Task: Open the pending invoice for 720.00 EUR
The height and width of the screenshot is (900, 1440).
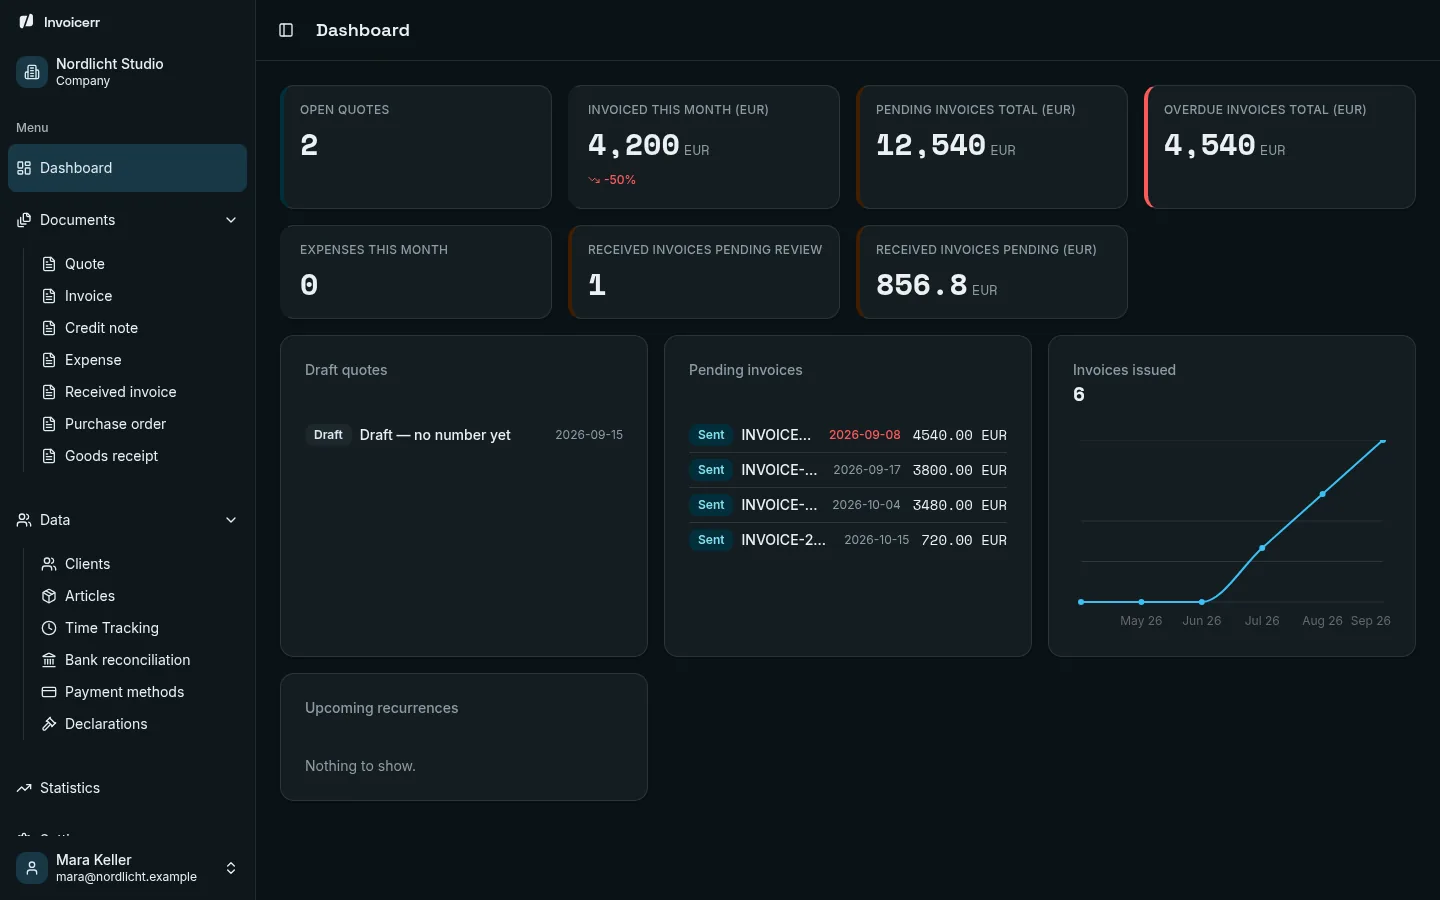Action: pos(848,540)
